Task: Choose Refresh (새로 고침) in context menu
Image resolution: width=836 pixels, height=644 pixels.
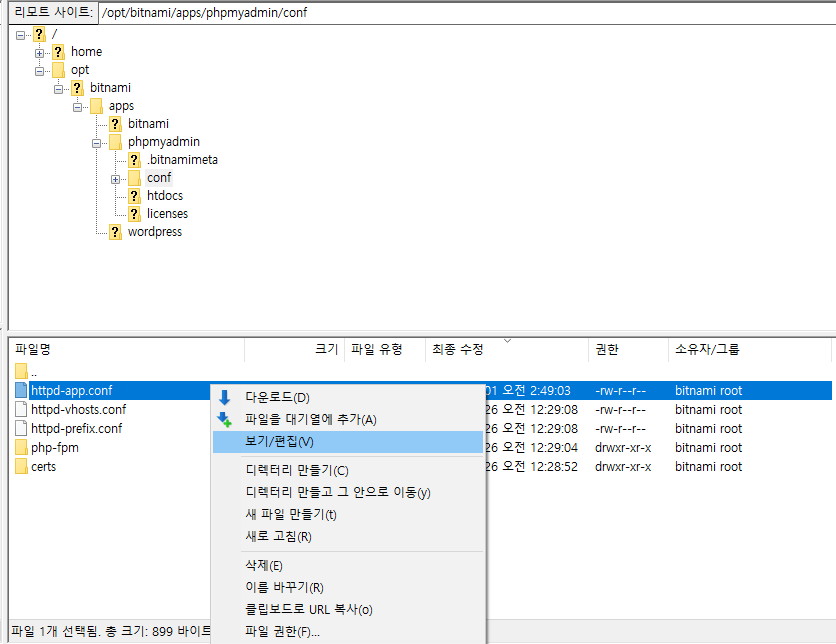Action: point(348,536)
